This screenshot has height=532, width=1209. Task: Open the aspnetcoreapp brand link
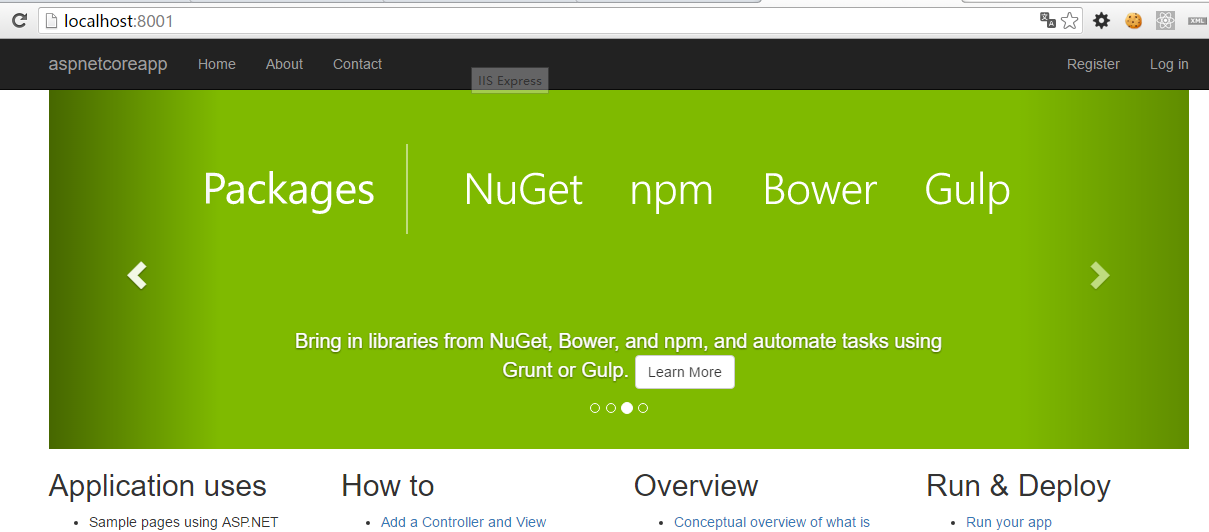point(108,64)
